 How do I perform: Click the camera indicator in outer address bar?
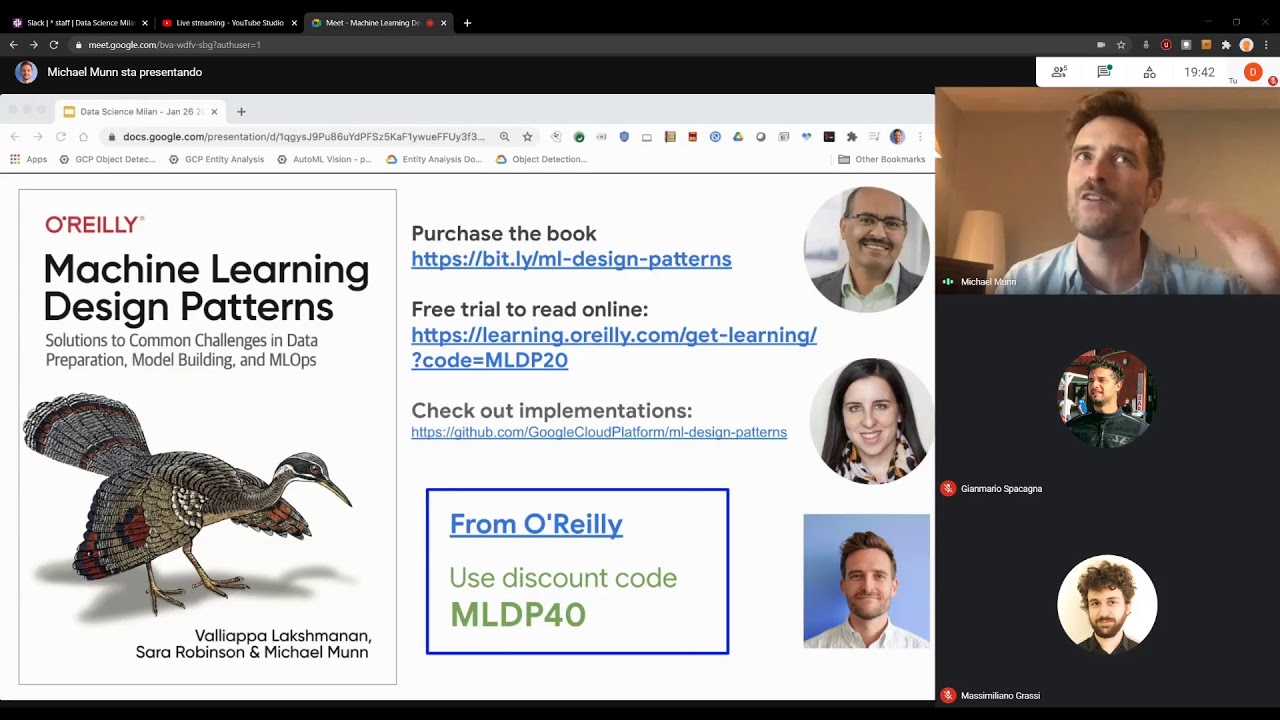pos(1101,45)
